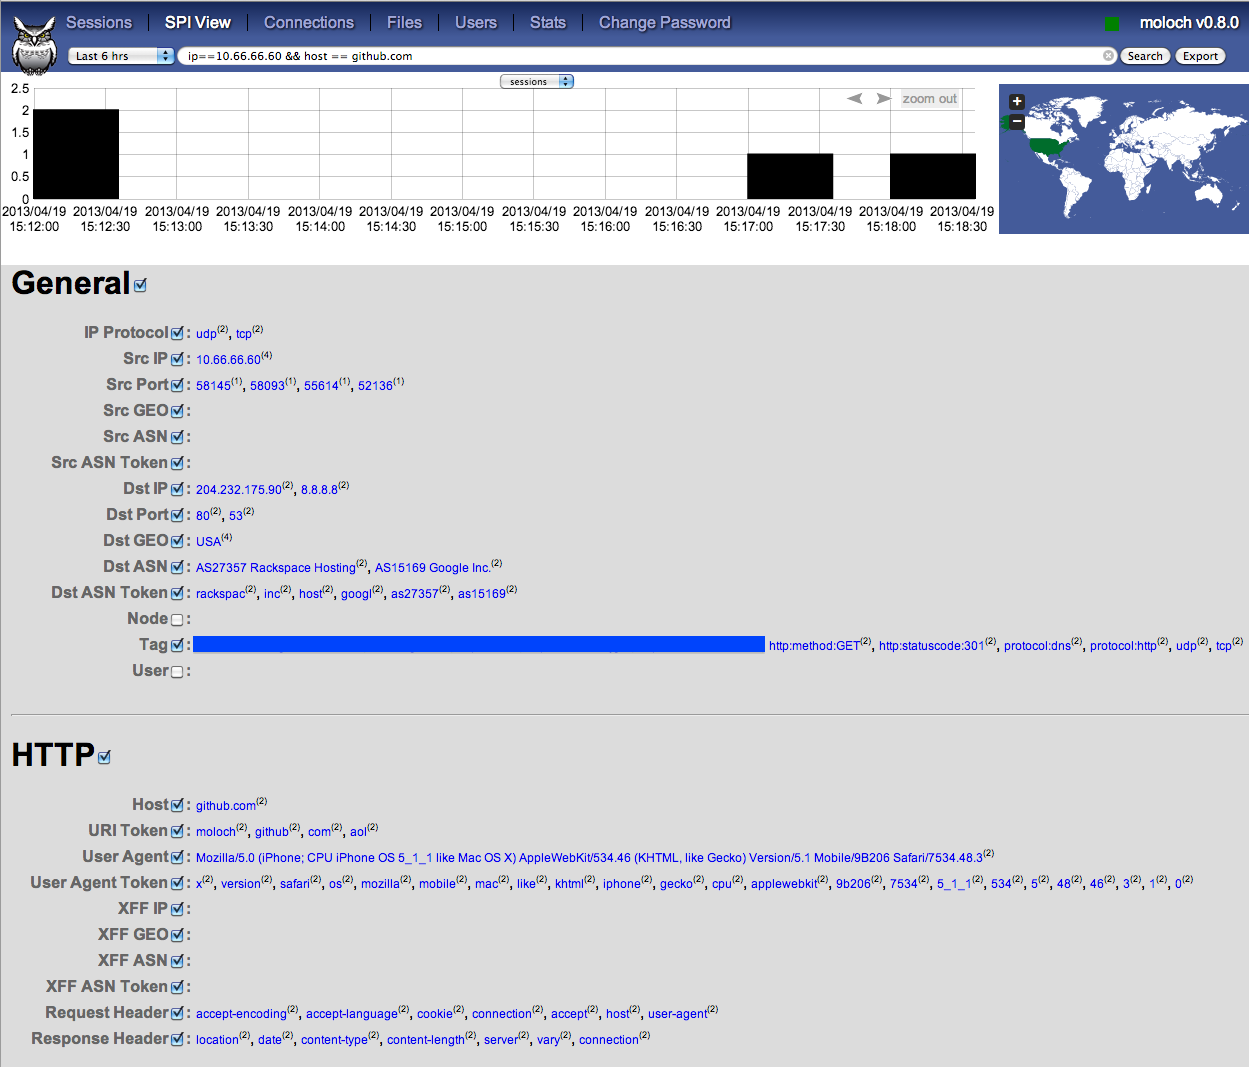Click the Export button
The width and height of the screenshot is (1249, 1067).
pos(1200,56)
